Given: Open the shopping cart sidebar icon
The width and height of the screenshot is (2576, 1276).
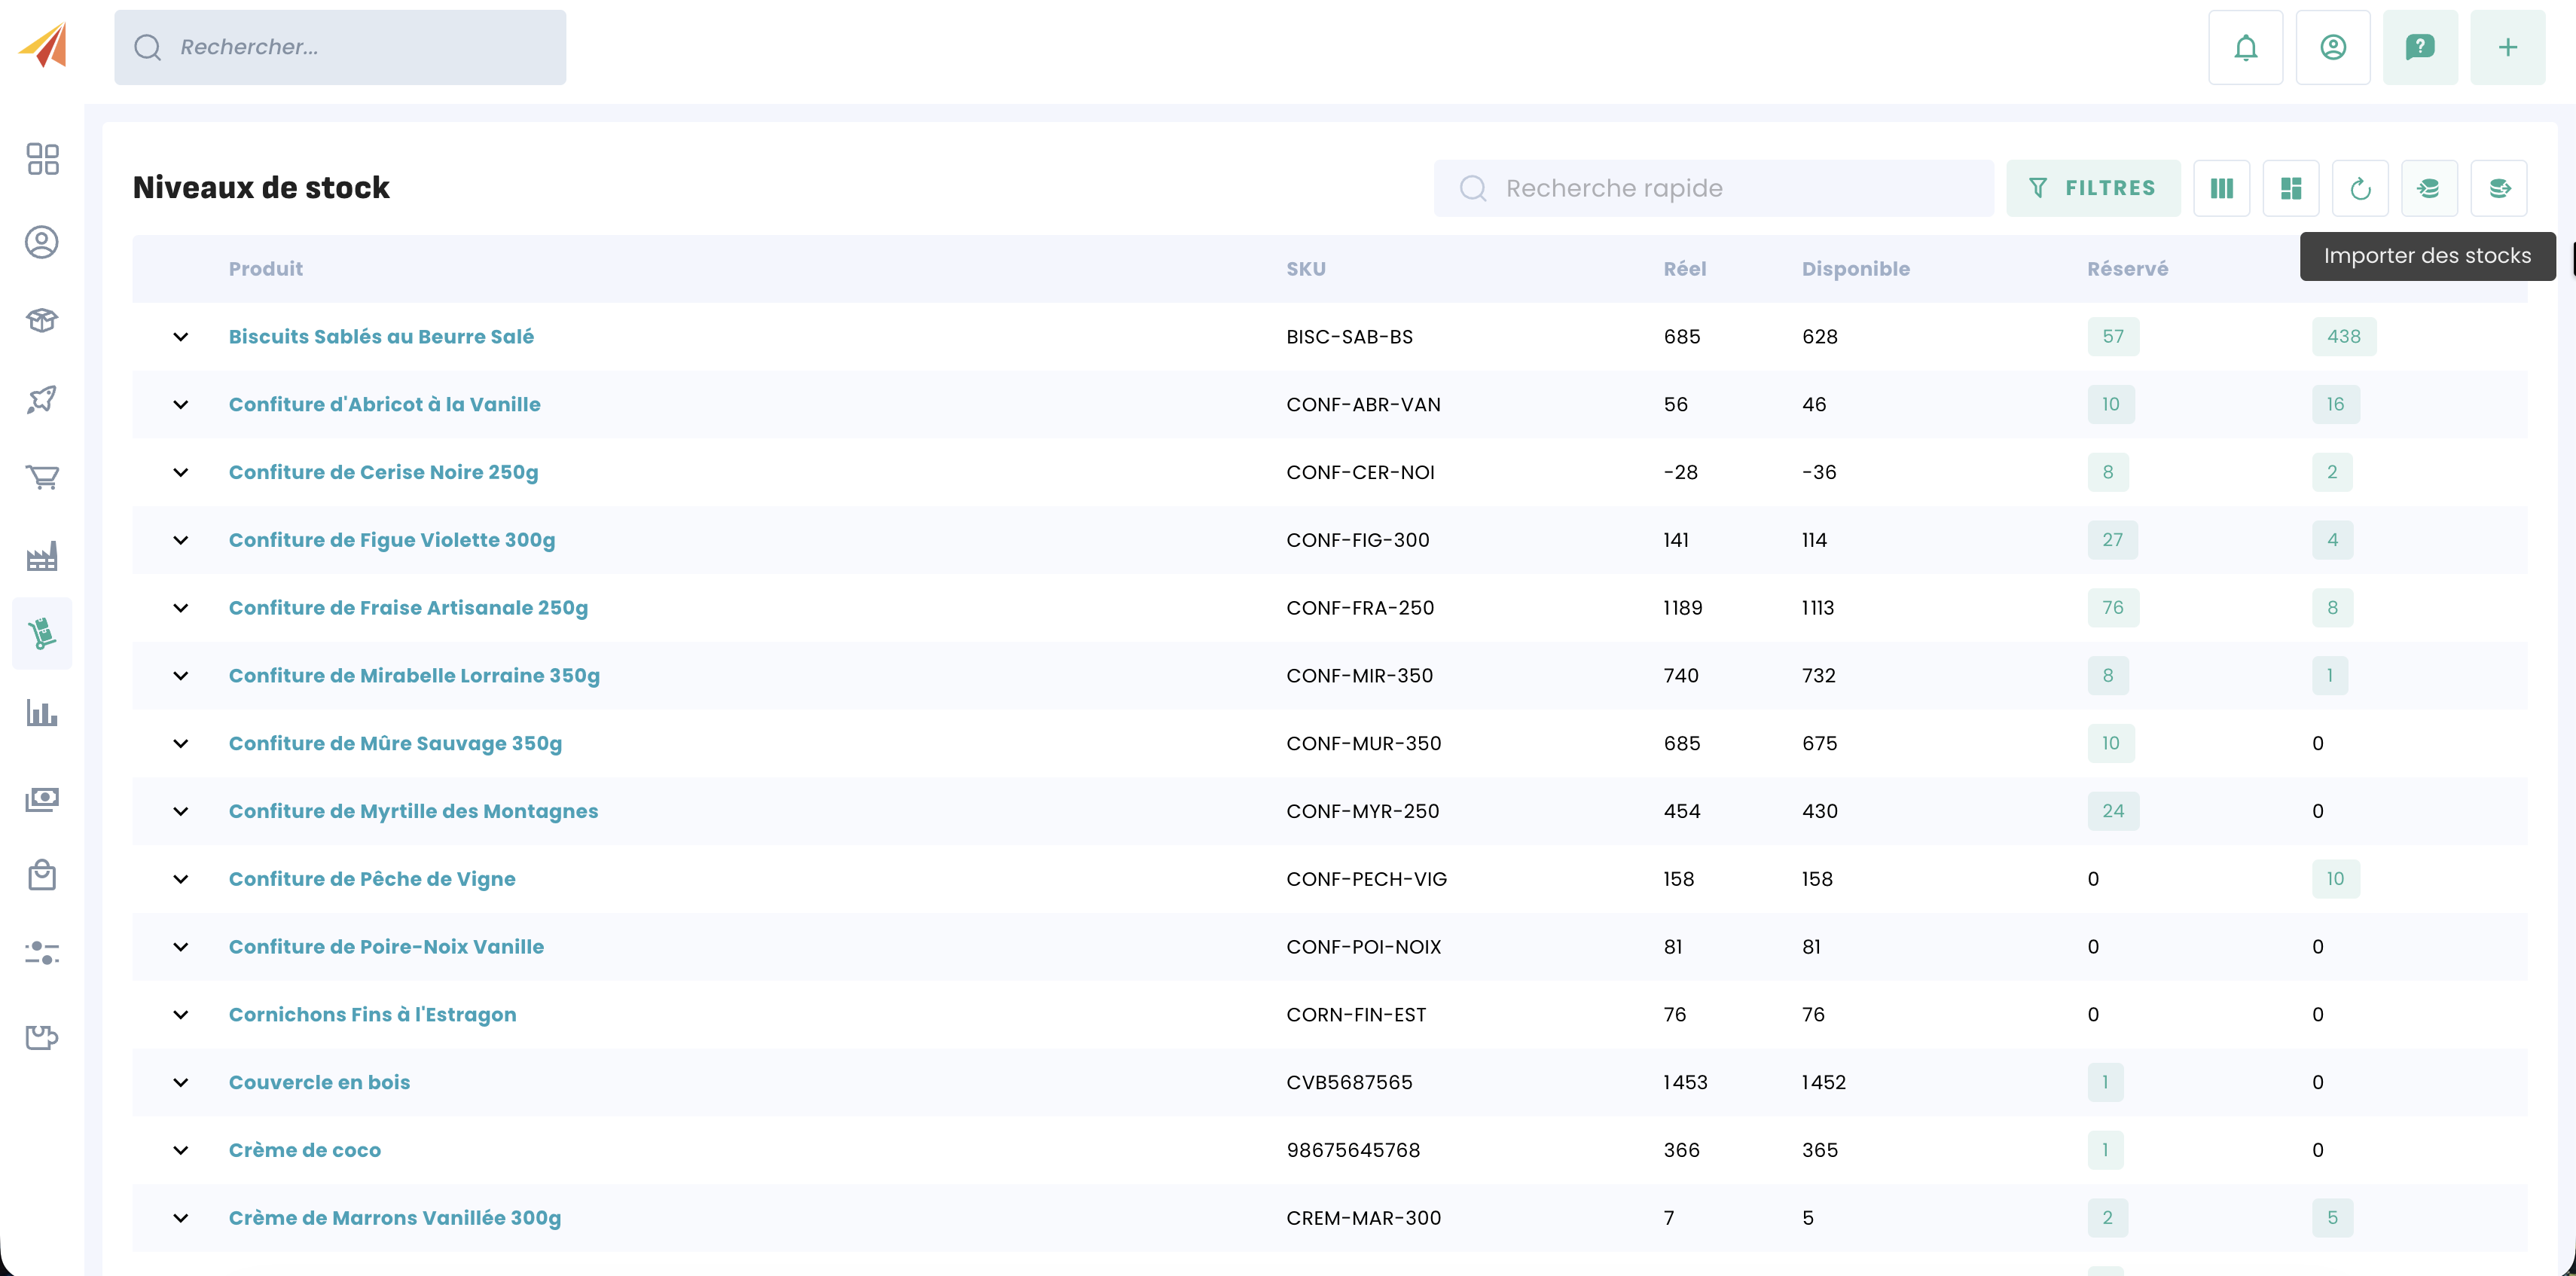Looking at the screenshot, I should pos(42,477).
